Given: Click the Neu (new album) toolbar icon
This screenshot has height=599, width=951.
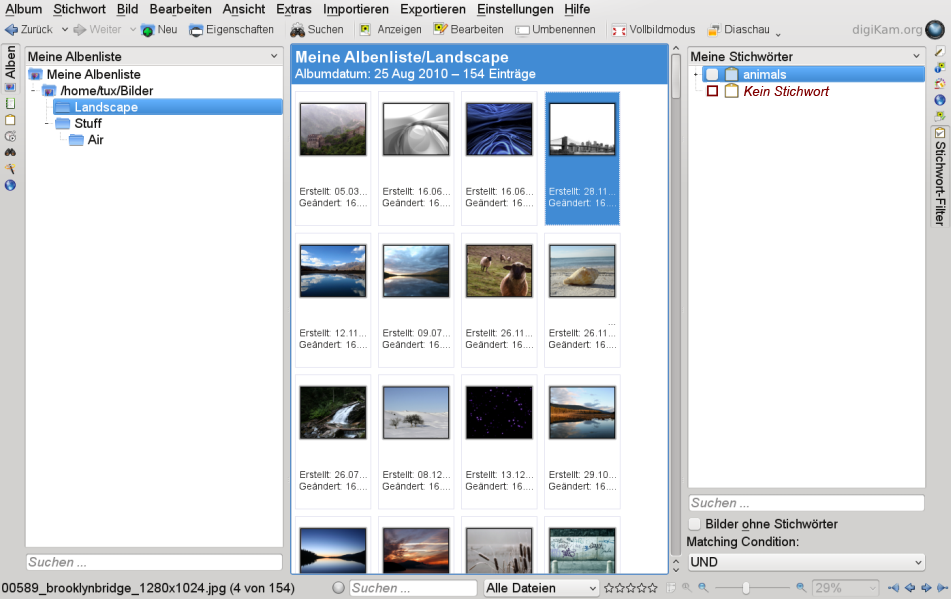Looking at the screenshot, I should (x=148, y=30).
